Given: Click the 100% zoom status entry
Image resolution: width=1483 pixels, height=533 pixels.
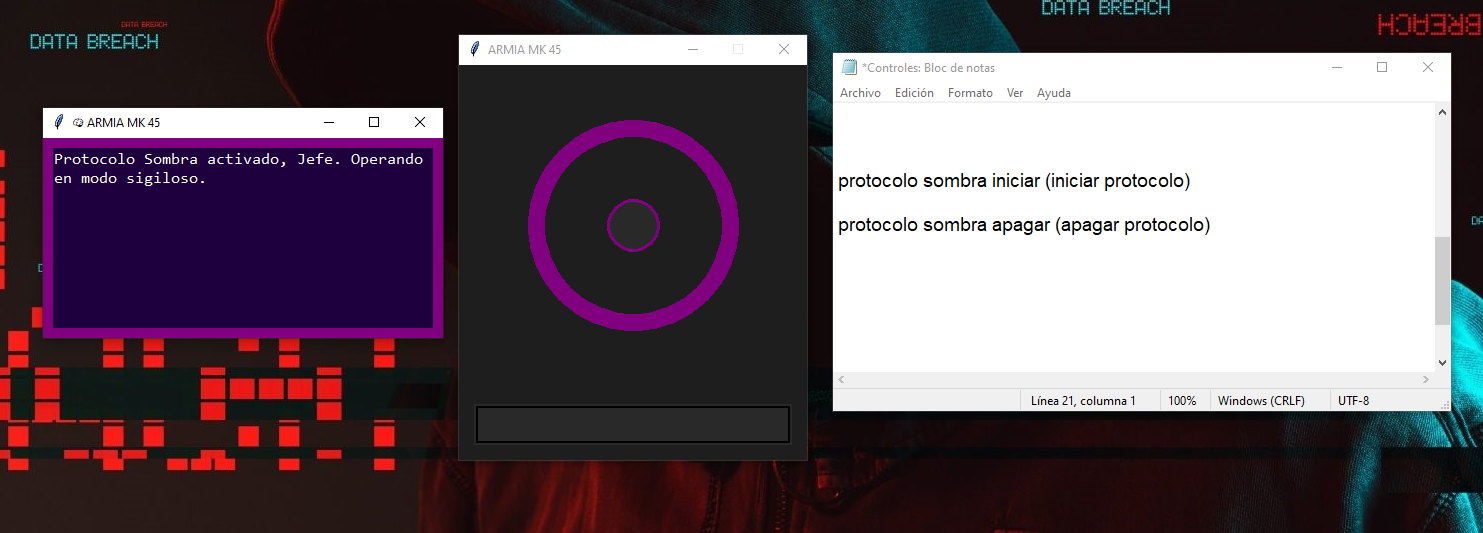Looking at the screenshot, I should [x=1182, y=400].
